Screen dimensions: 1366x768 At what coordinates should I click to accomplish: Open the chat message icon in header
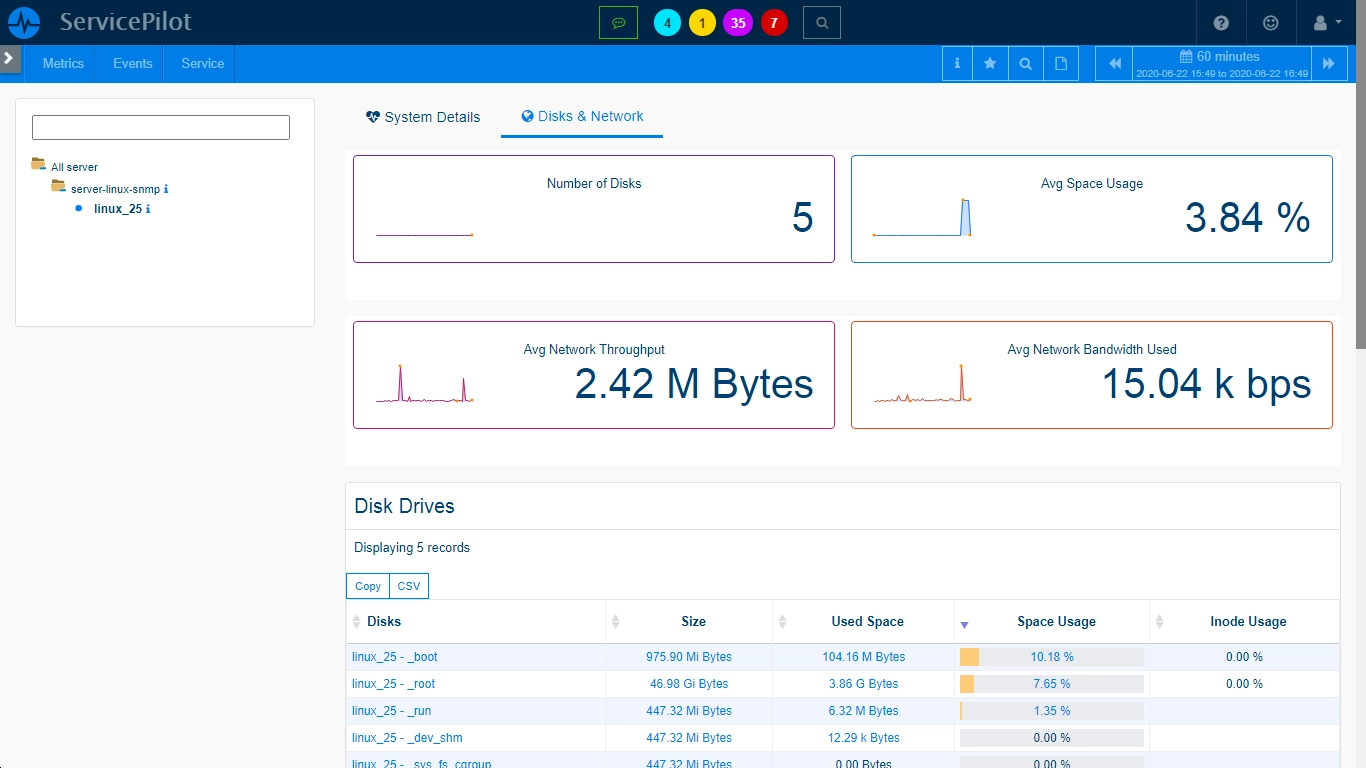pyautogui.click(x=618, y=22)
